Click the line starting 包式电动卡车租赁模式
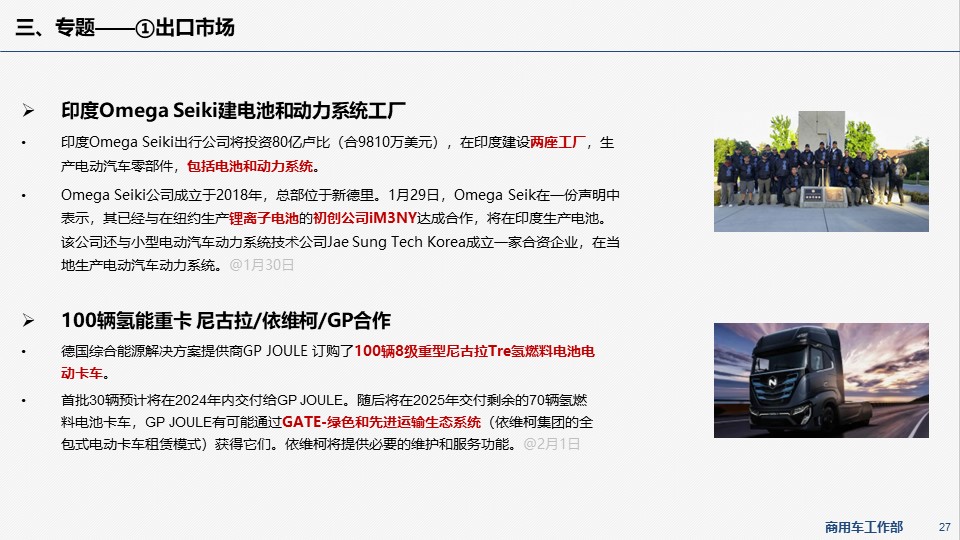This screenshot has height=540, width=960. 320,444
